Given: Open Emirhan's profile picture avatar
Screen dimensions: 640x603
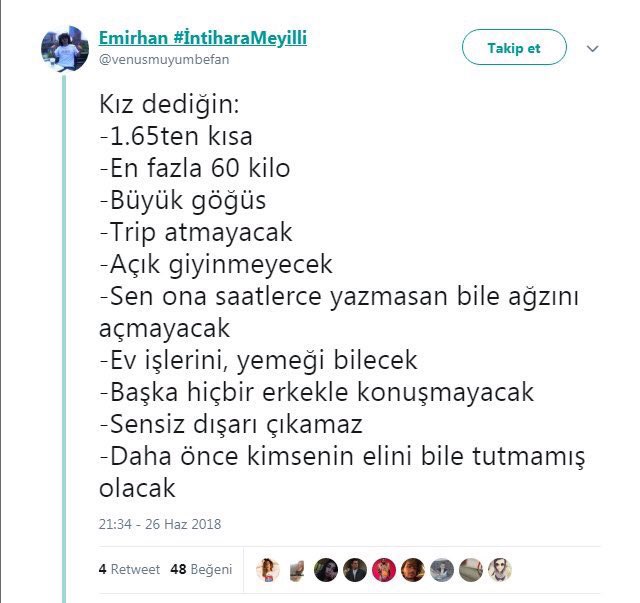Looking at the screenshot, I should 65,49.
